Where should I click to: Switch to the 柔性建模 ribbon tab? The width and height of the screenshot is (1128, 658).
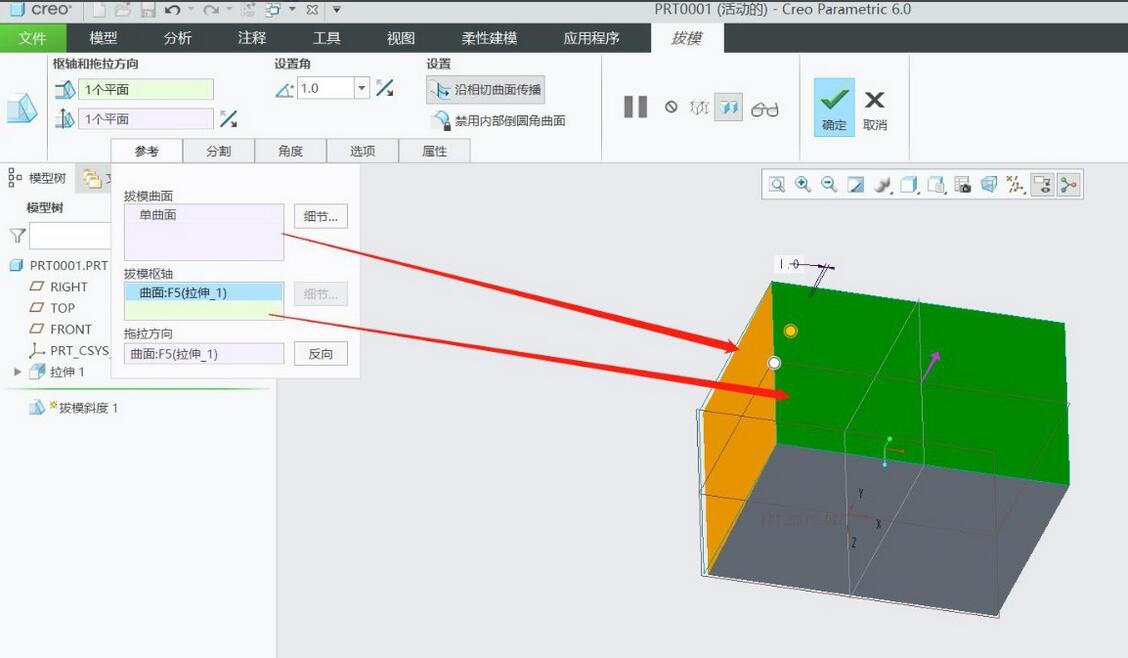point(488,38)
